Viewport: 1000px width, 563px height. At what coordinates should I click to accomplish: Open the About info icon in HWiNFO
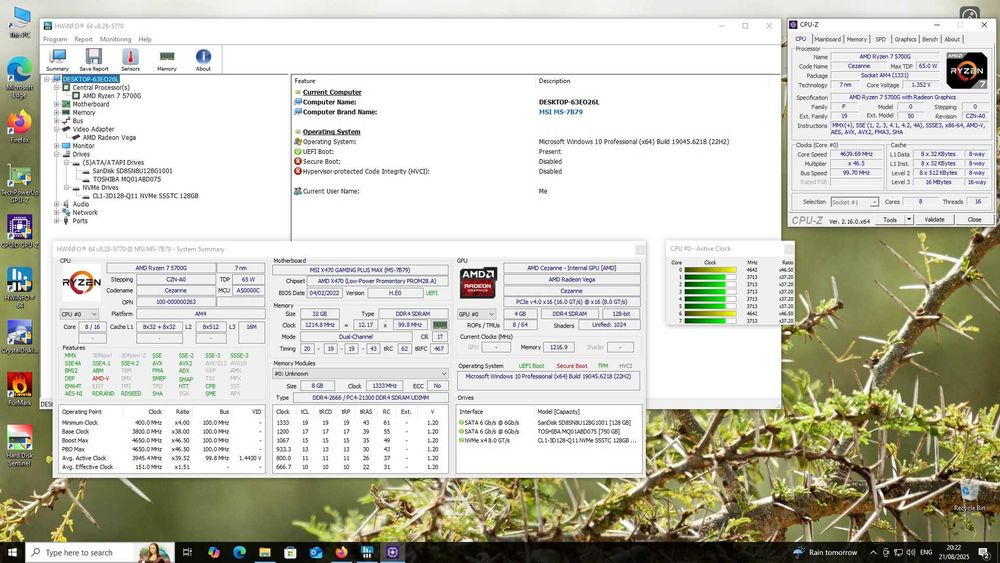pos(203,59)
